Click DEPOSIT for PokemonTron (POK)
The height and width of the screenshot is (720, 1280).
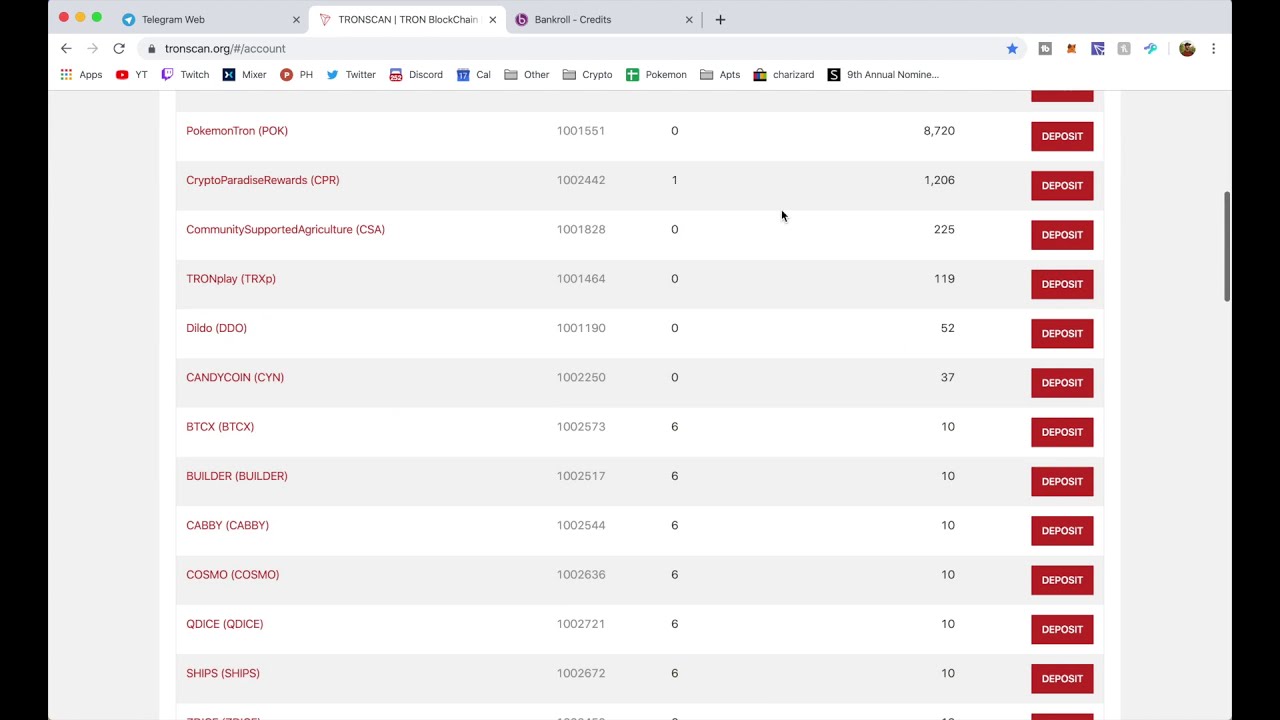click(1062, 136)
